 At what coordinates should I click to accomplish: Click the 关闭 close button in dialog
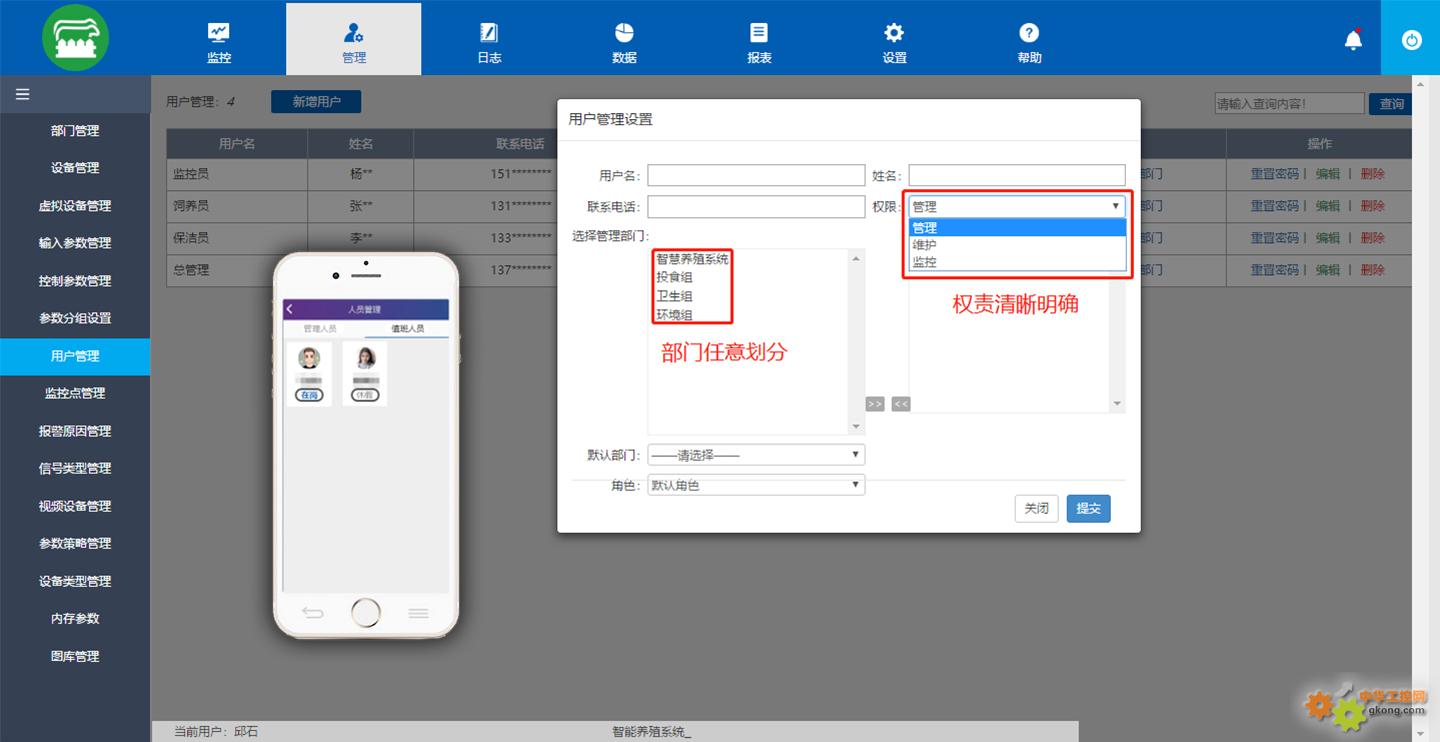coord(1036,508)
